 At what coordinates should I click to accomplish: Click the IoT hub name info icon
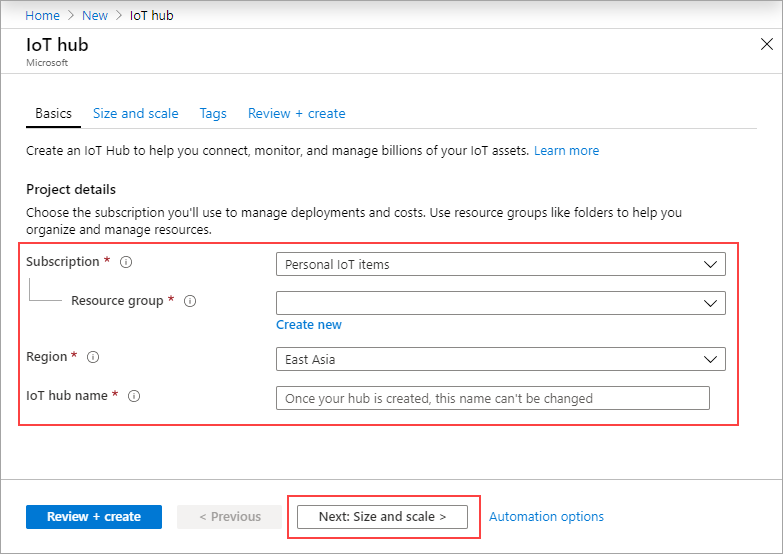click(134, 396)
